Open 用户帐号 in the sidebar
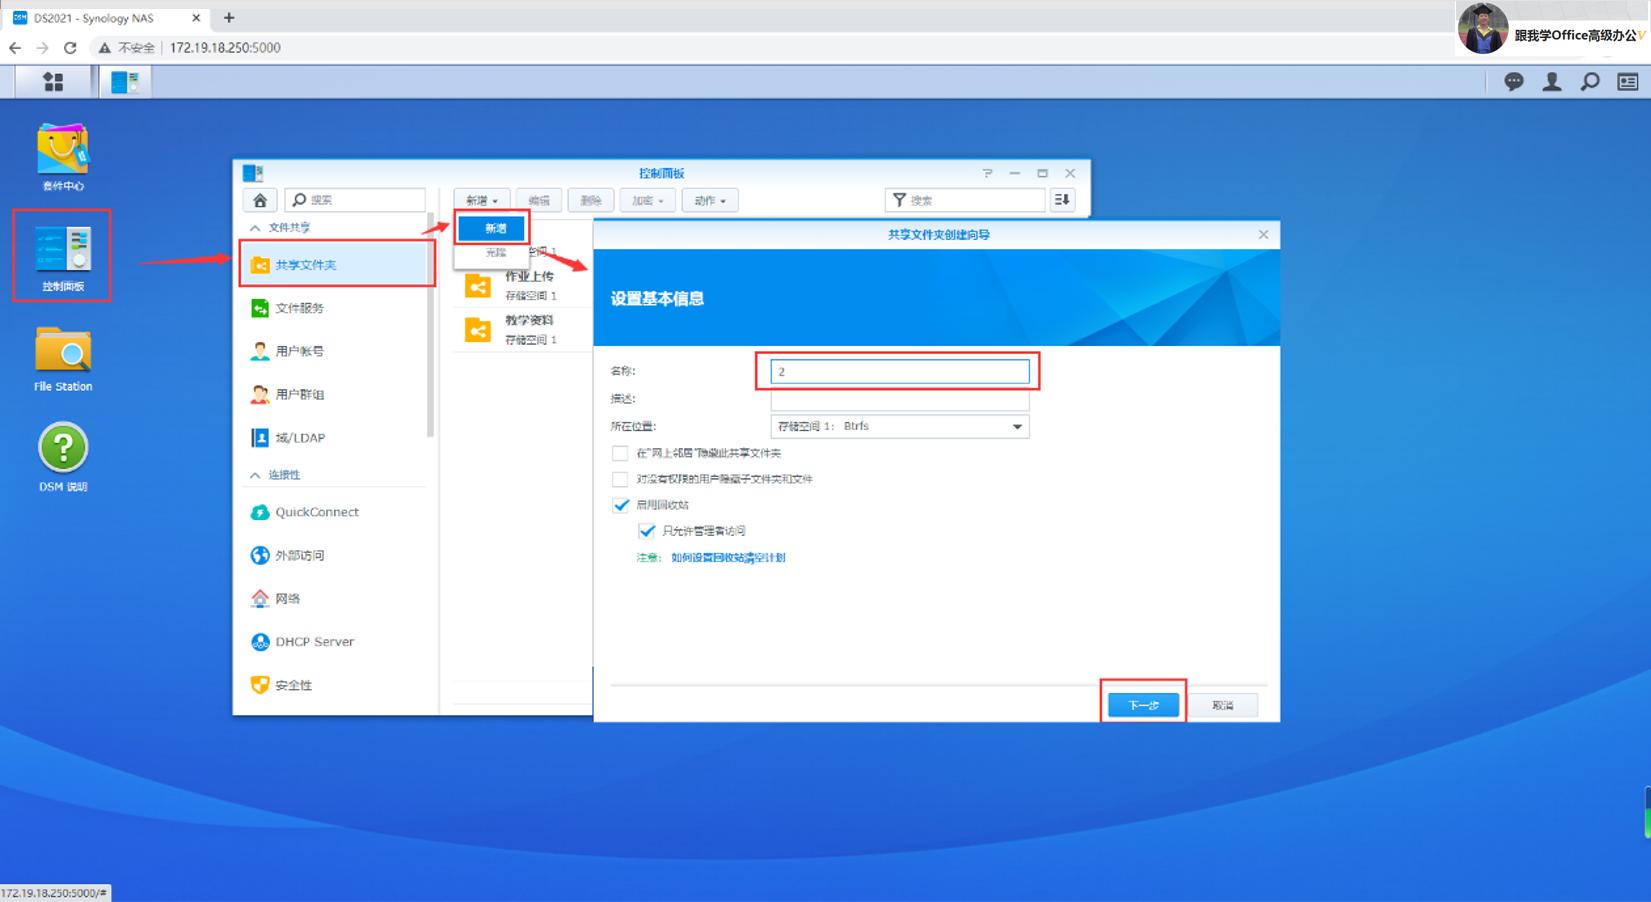1651x902 pixels. pyautogui.click(x=336, y=351)
